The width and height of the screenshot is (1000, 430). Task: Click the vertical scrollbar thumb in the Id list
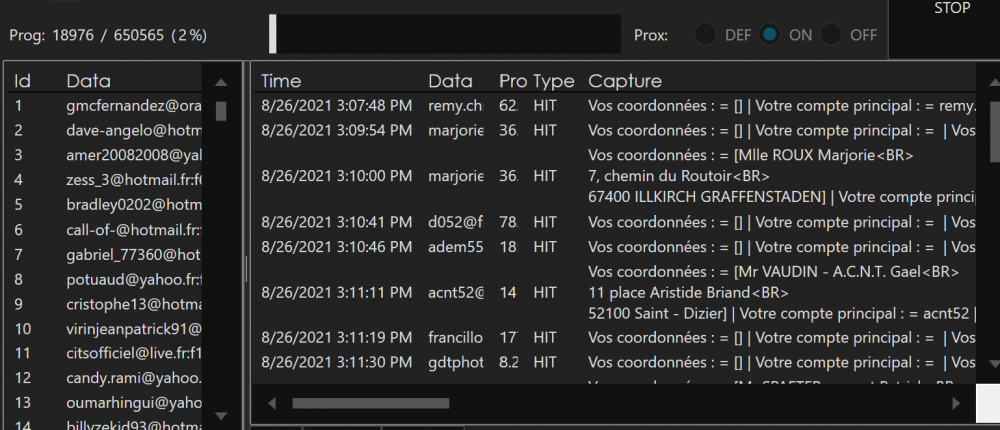point(221,111)
